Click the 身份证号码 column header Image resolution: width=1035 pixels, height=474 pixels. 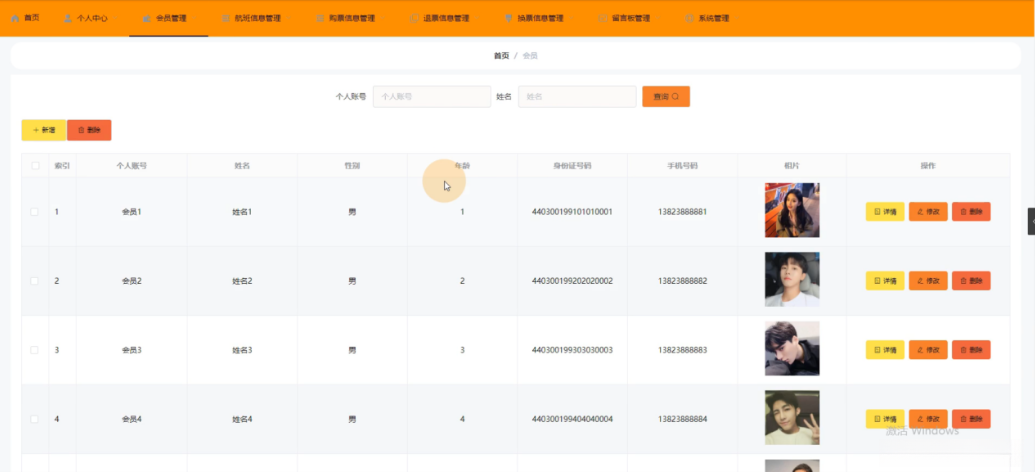pos(572,166)
